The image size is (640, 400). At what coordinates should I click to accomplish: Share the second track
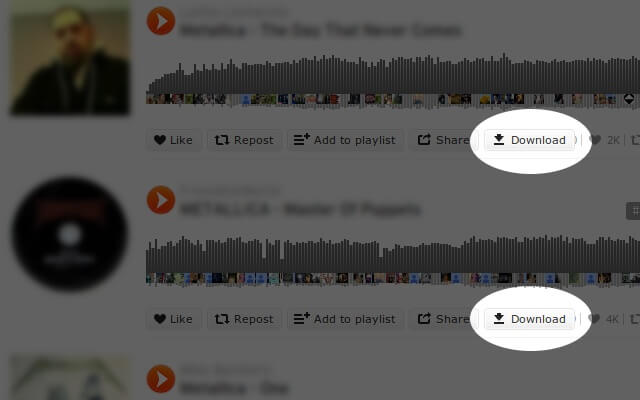coord(443,319)
